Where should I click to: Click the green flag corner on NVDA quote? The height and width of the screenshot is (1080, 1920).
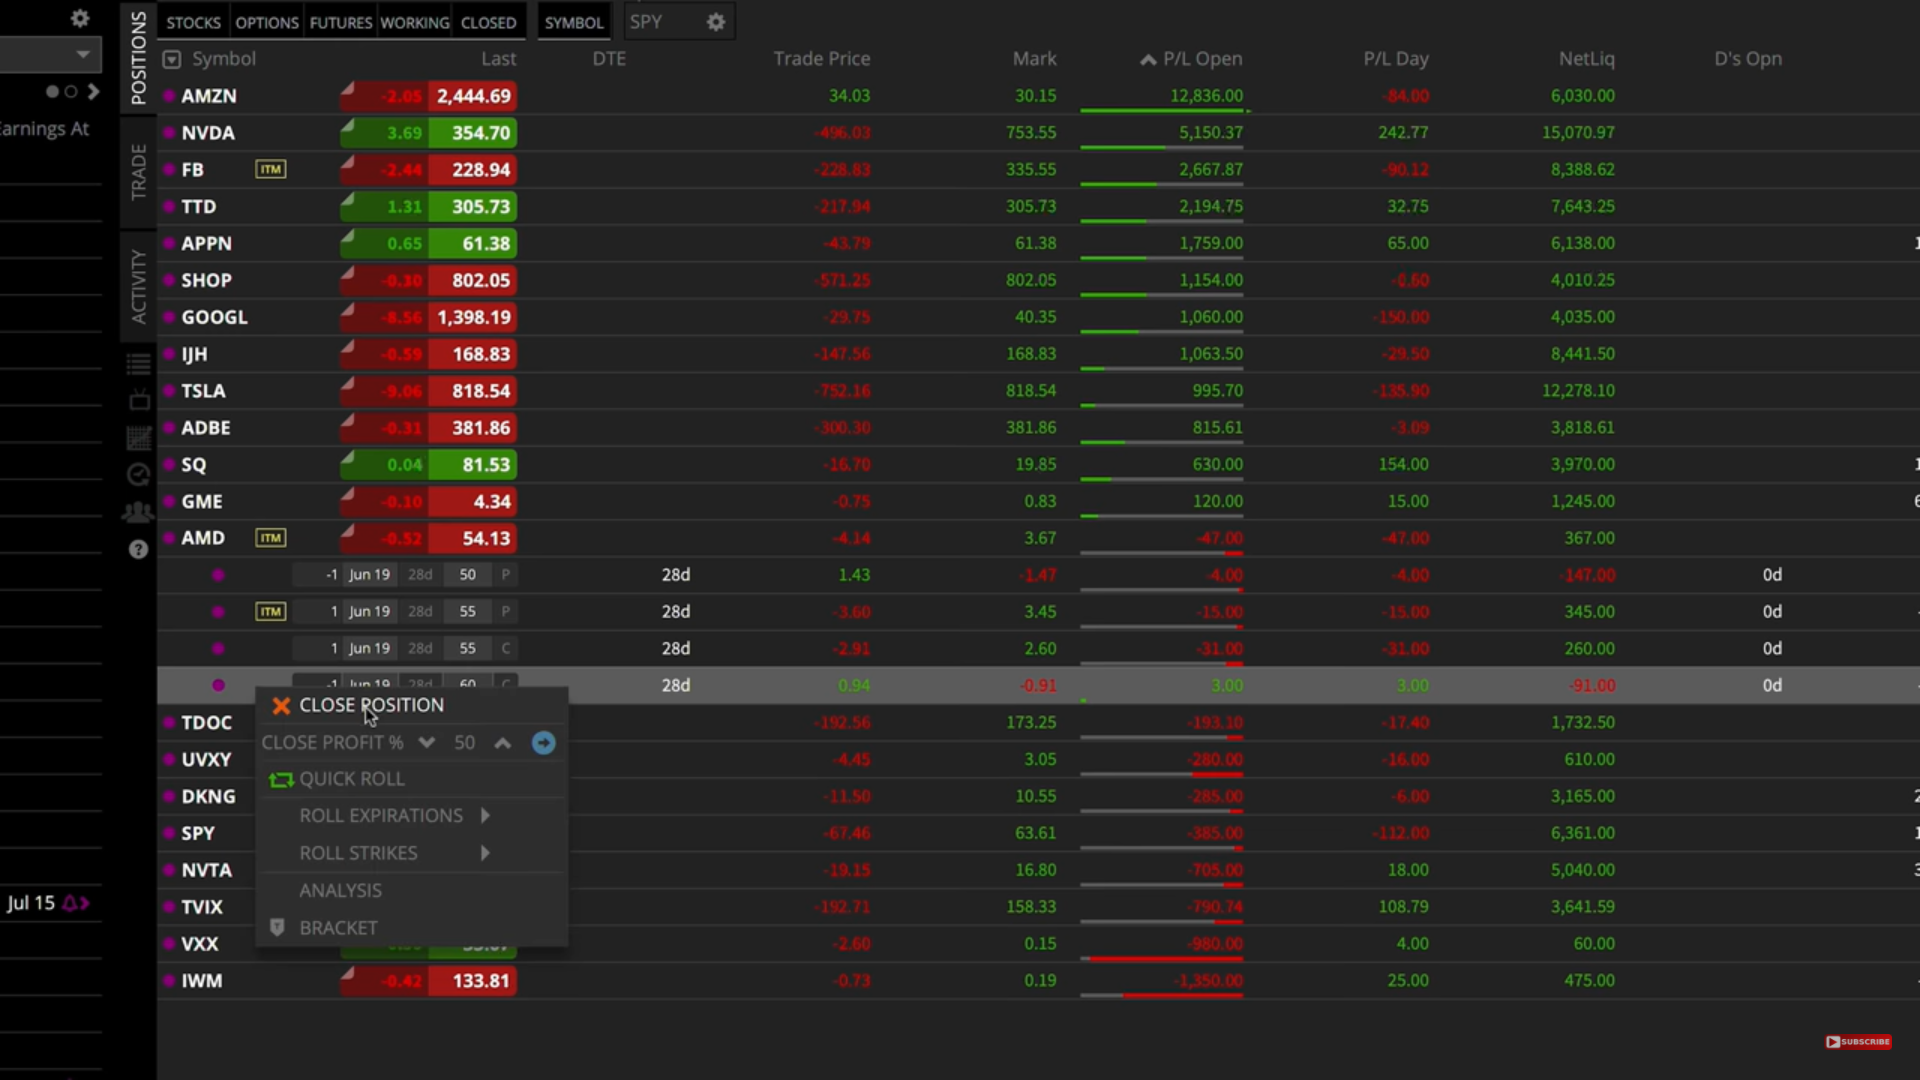point(348,126)
